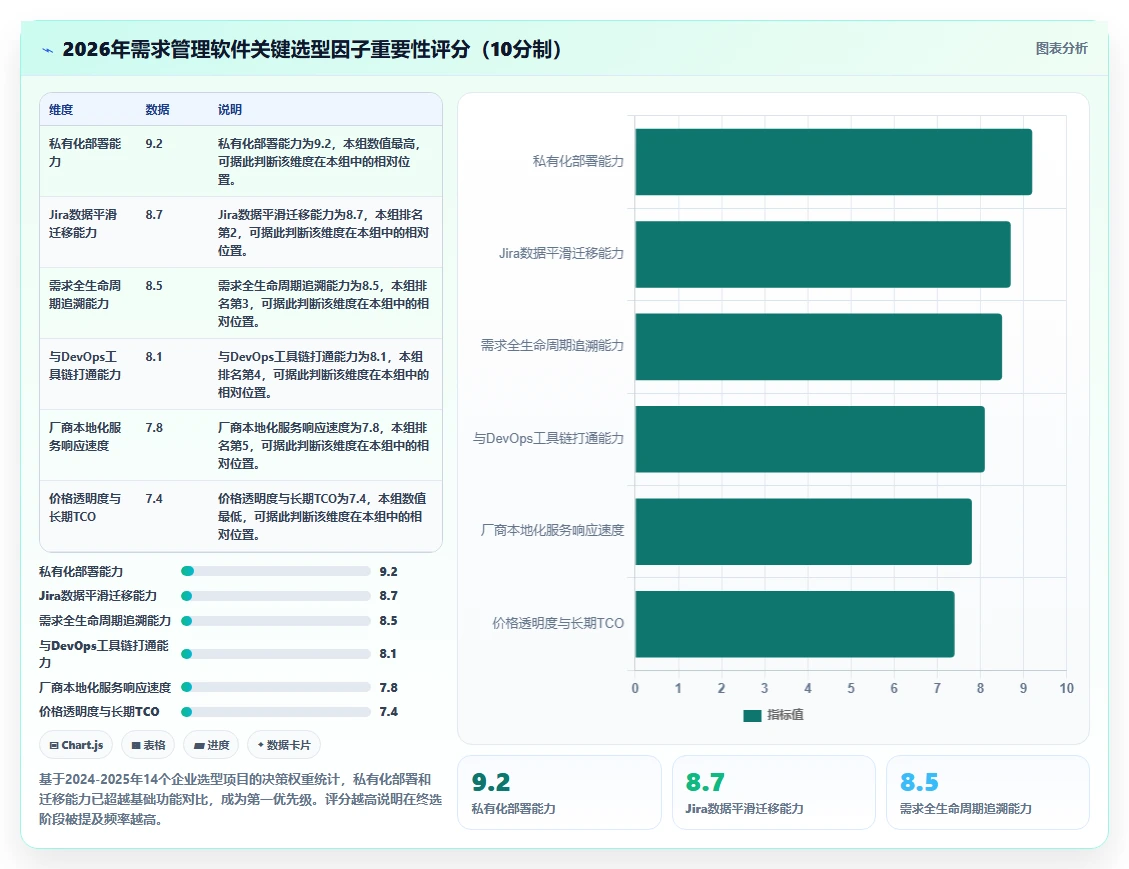
Task: Select the 8.1 value in the table
Action: click(x=154, y=356)
